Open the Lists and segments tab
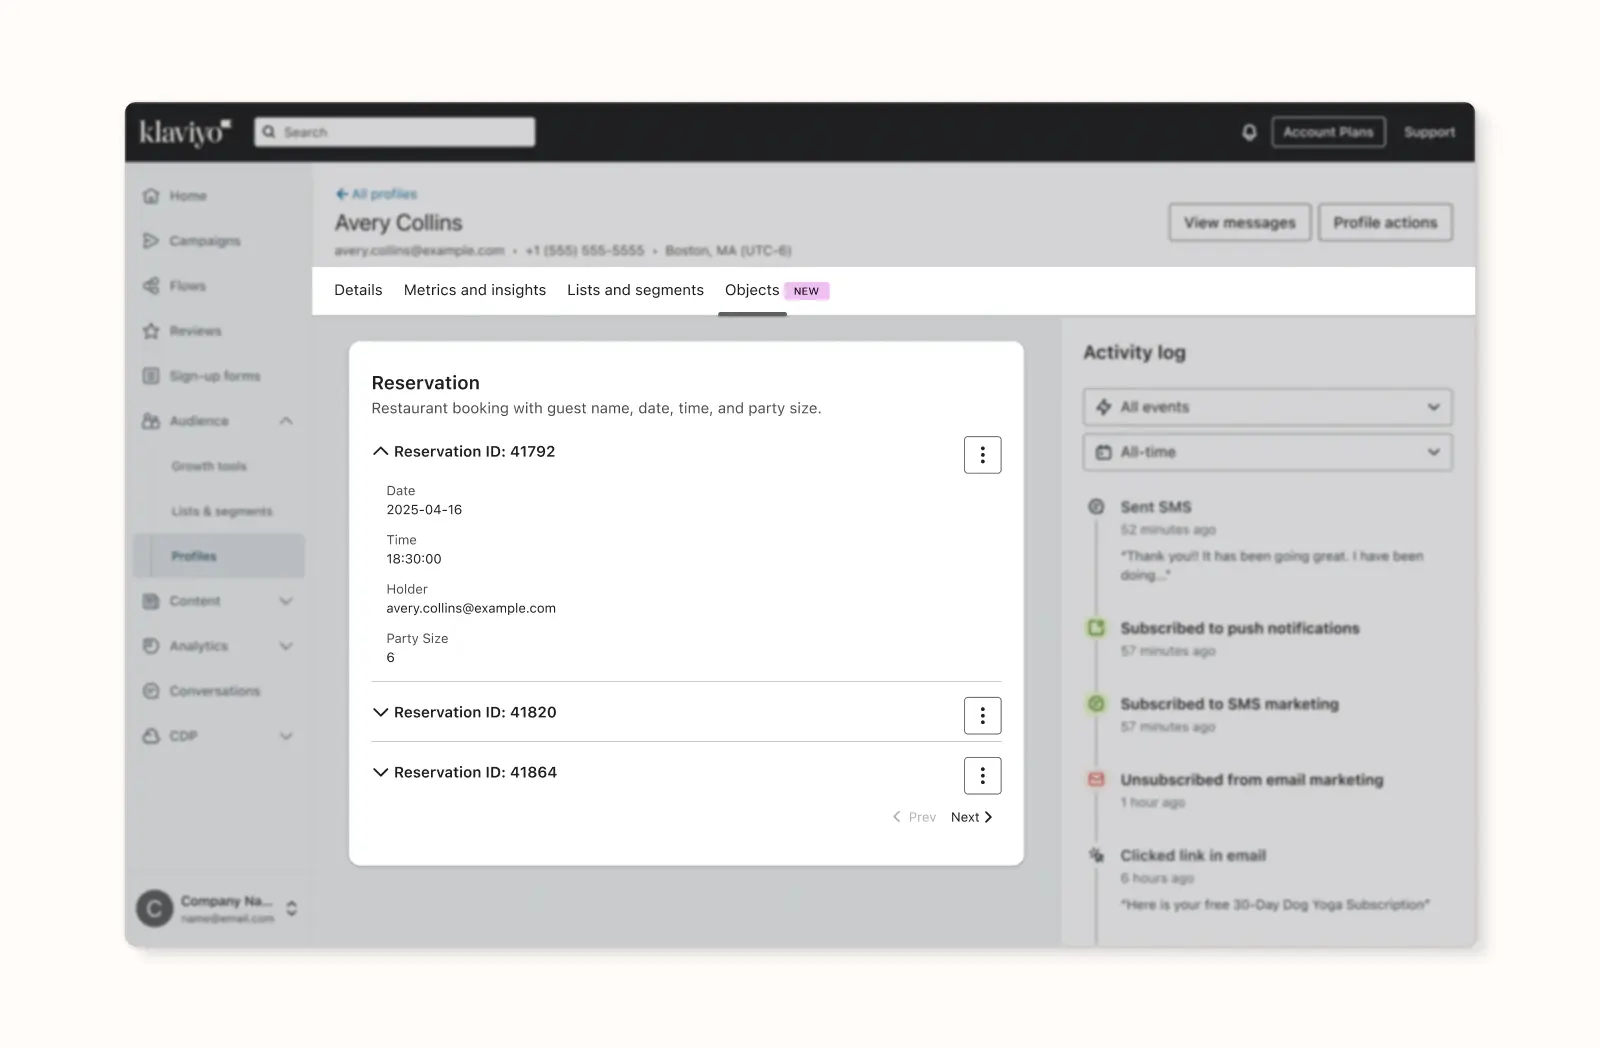The image size is (1600, 1048). click(635, 290)
